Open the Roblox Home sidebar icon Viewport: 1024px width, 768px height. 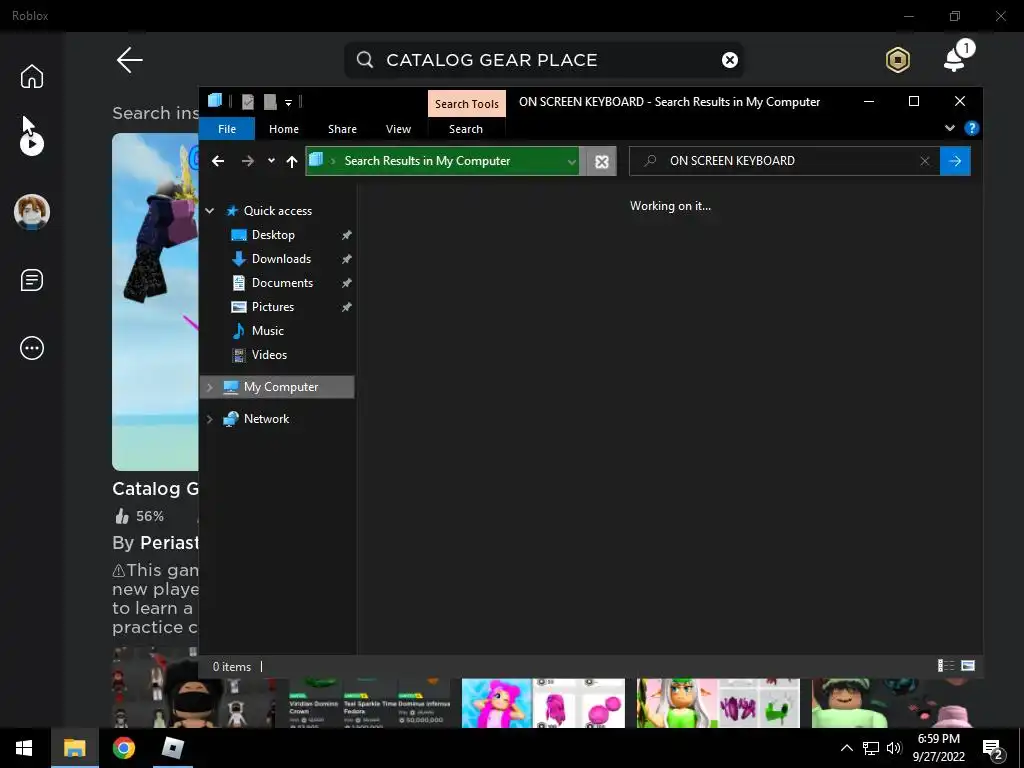pos(31,76)
